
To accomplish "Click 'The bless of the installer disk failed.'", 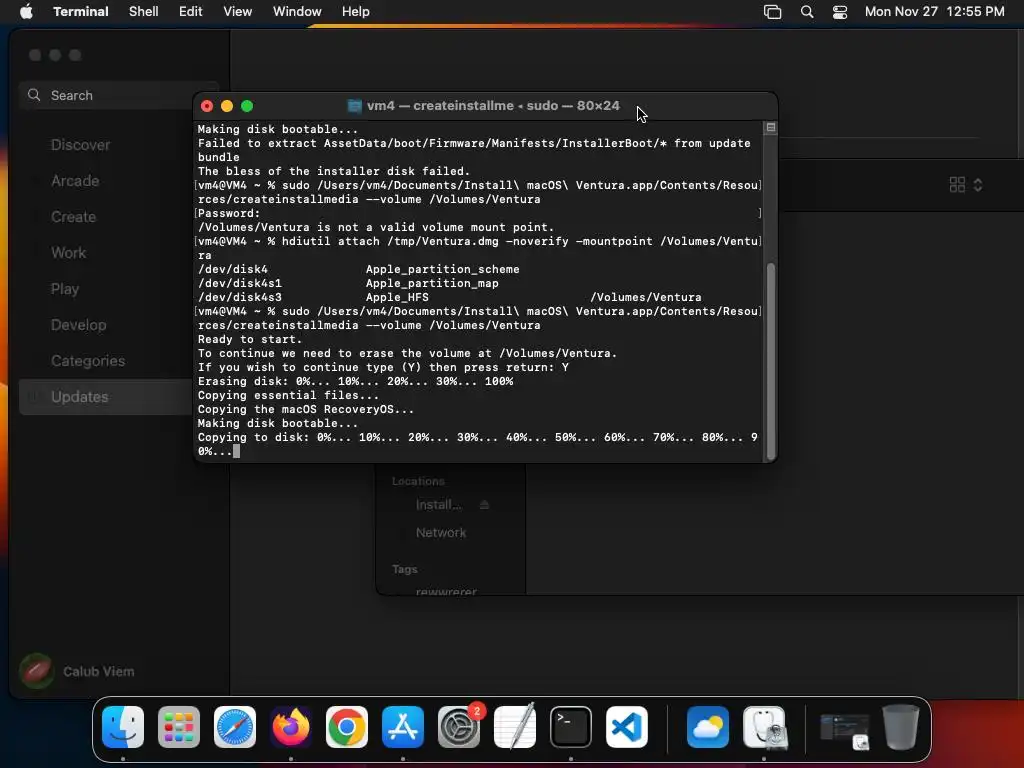I will (x=334, y=171).
